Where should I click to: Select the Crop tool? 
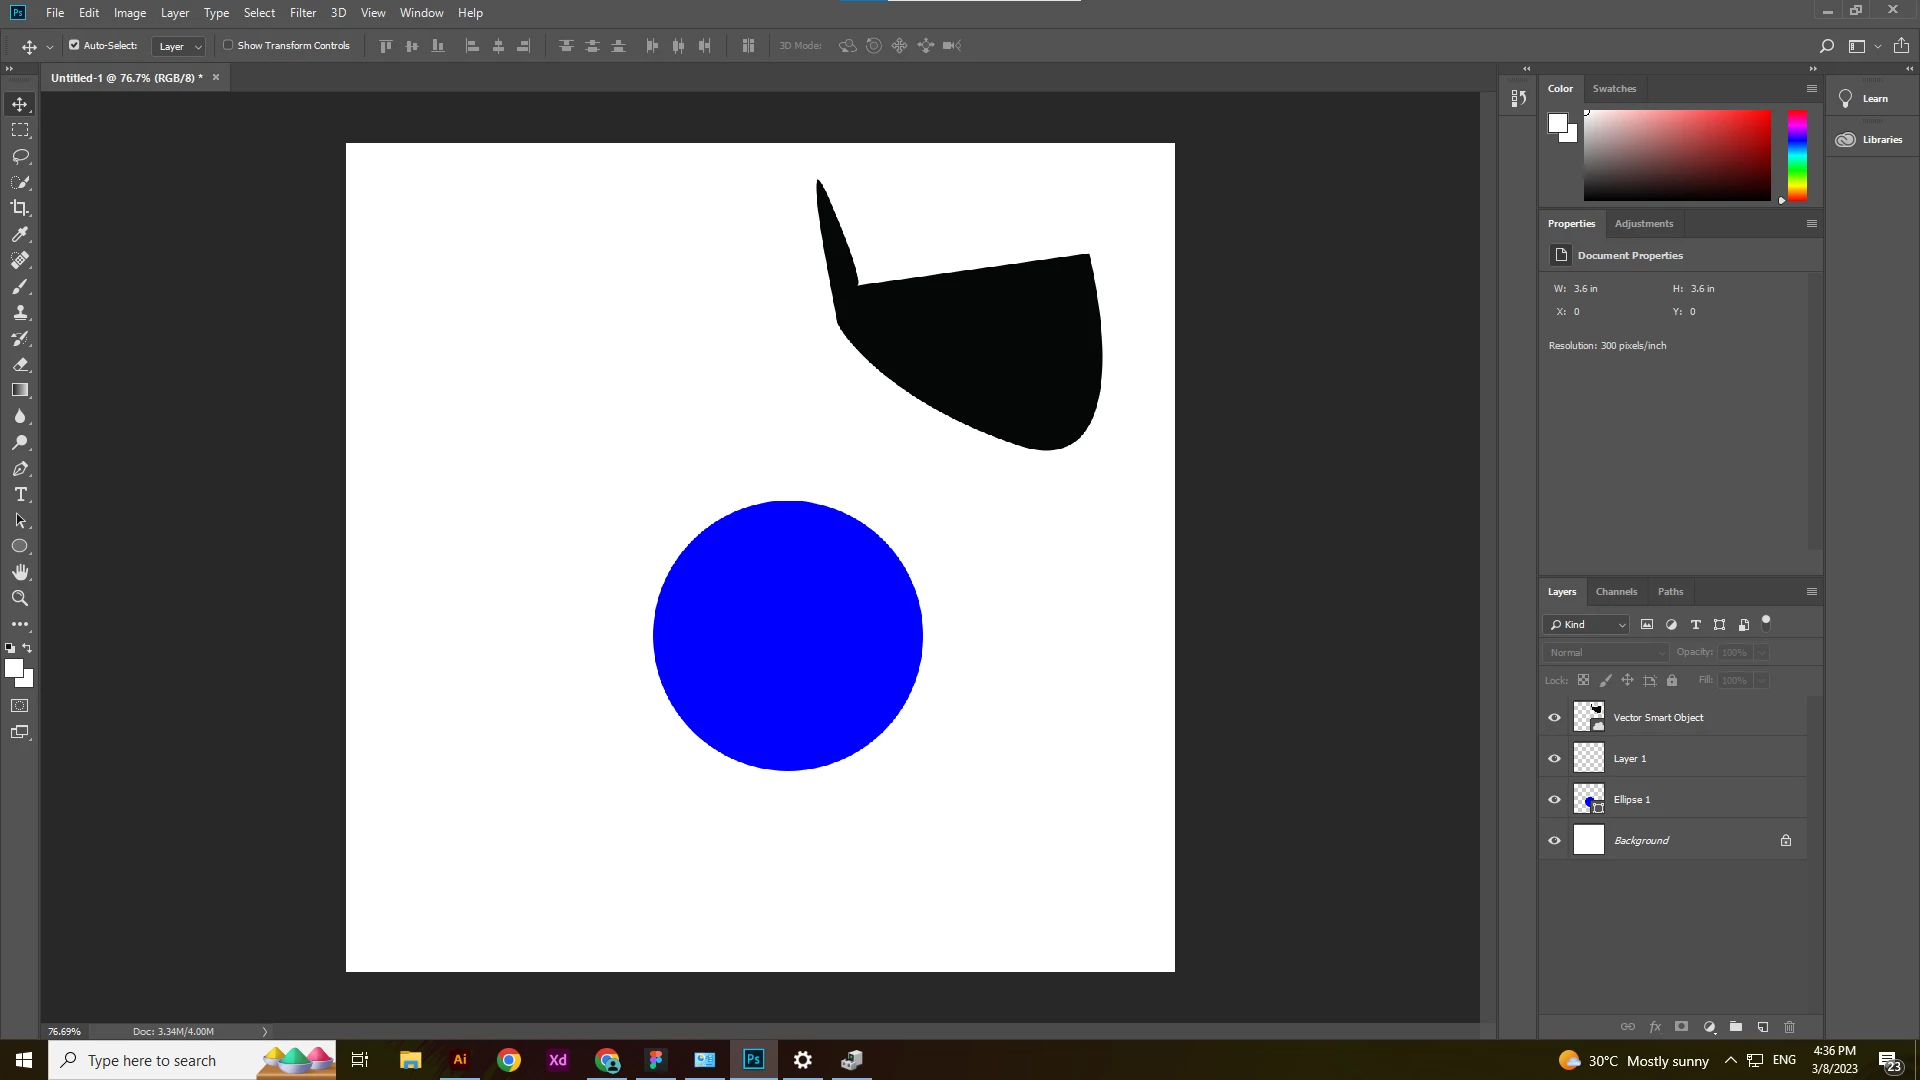coord(20,208)
